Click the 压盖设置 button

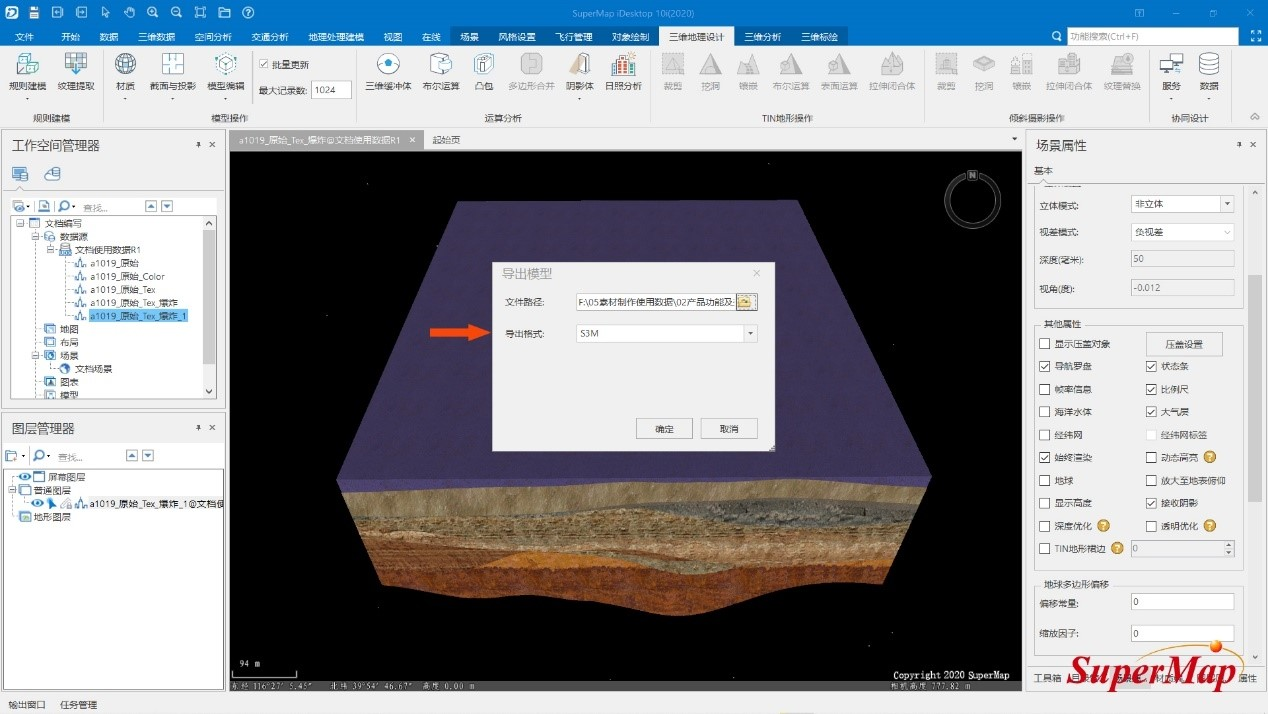coord(1183,344)
